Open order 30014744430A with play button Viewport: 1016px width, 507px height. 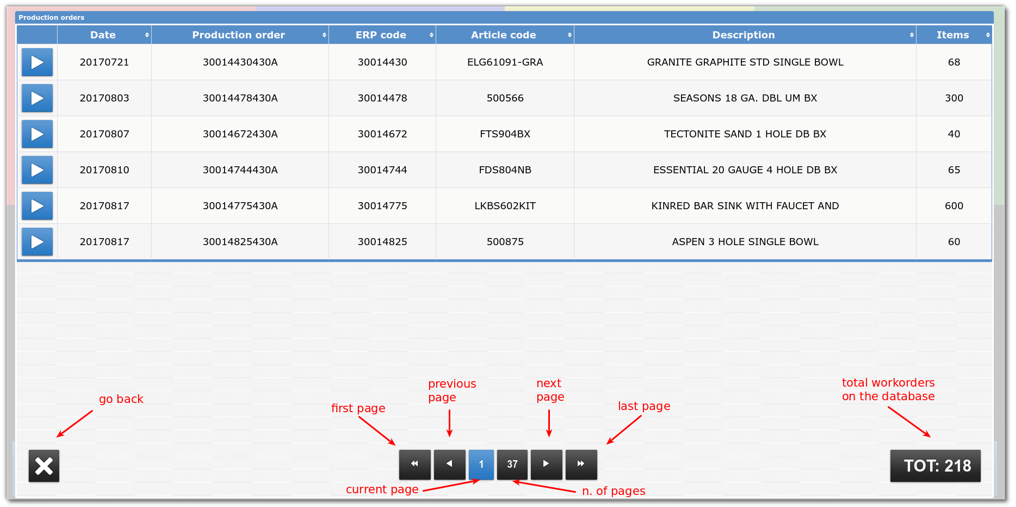37,170
